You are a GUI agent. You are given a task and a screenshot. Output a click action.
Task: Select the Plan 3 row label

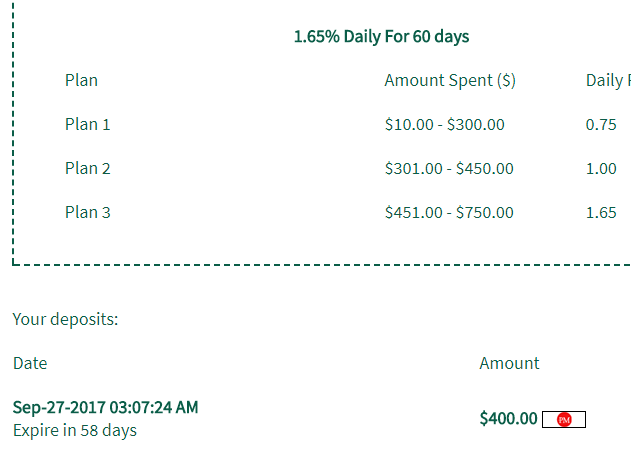click(x=88, y=213)
